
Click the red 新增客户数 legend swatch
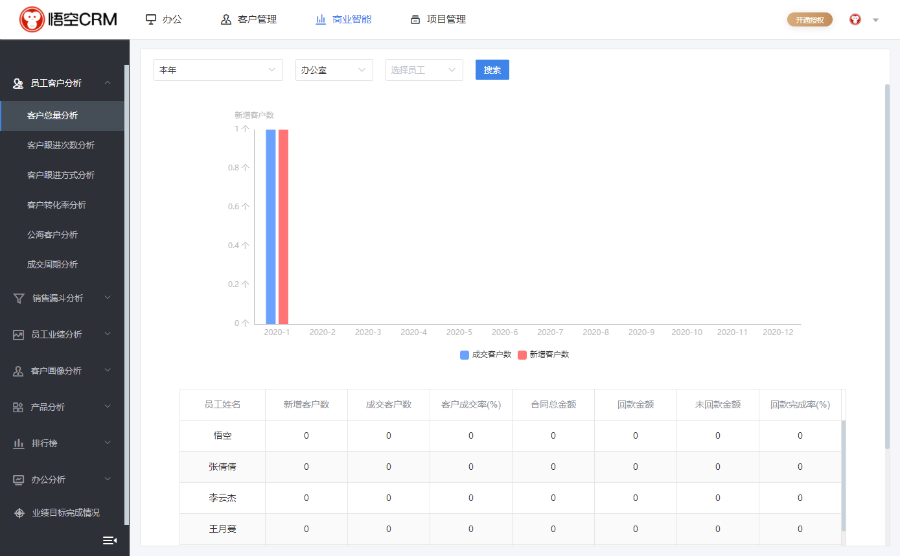point(522,354)
